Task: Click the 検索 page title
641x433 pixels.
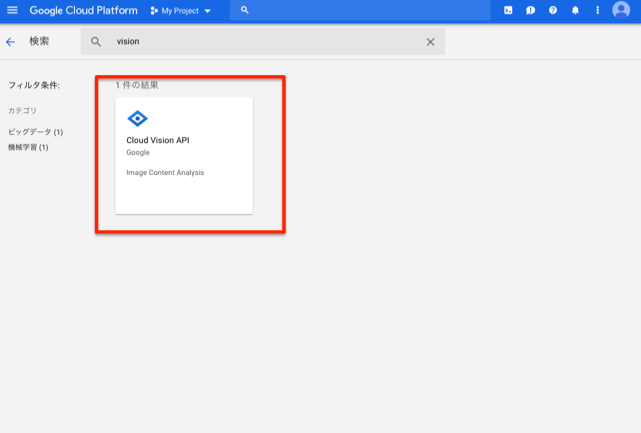Action: click(x=39, y=41)
